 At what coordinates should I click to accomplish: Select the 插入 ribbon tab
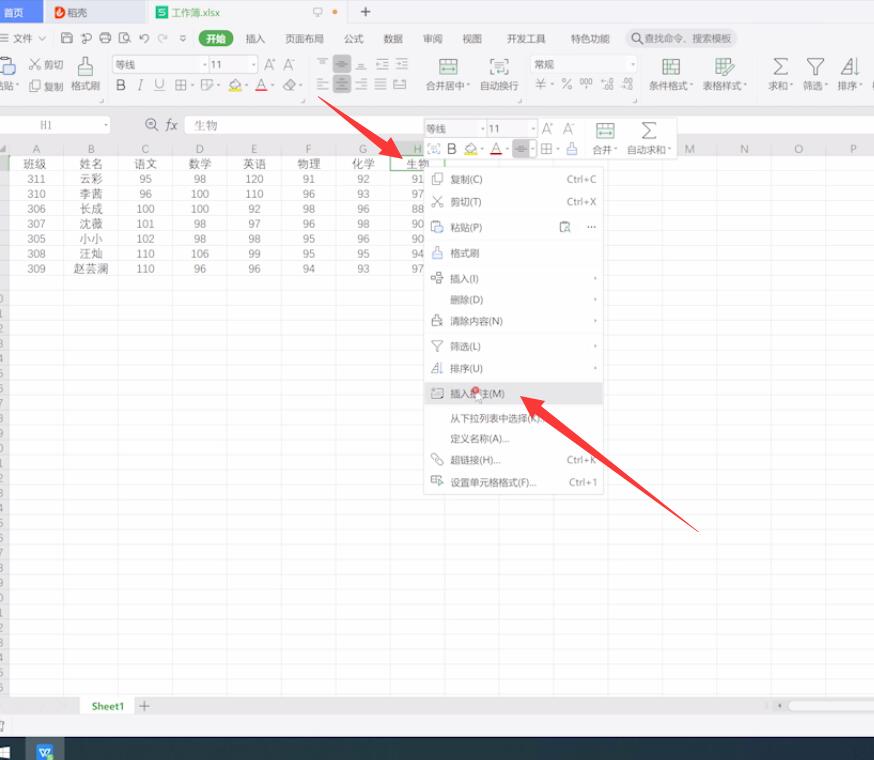coord(255,38)
